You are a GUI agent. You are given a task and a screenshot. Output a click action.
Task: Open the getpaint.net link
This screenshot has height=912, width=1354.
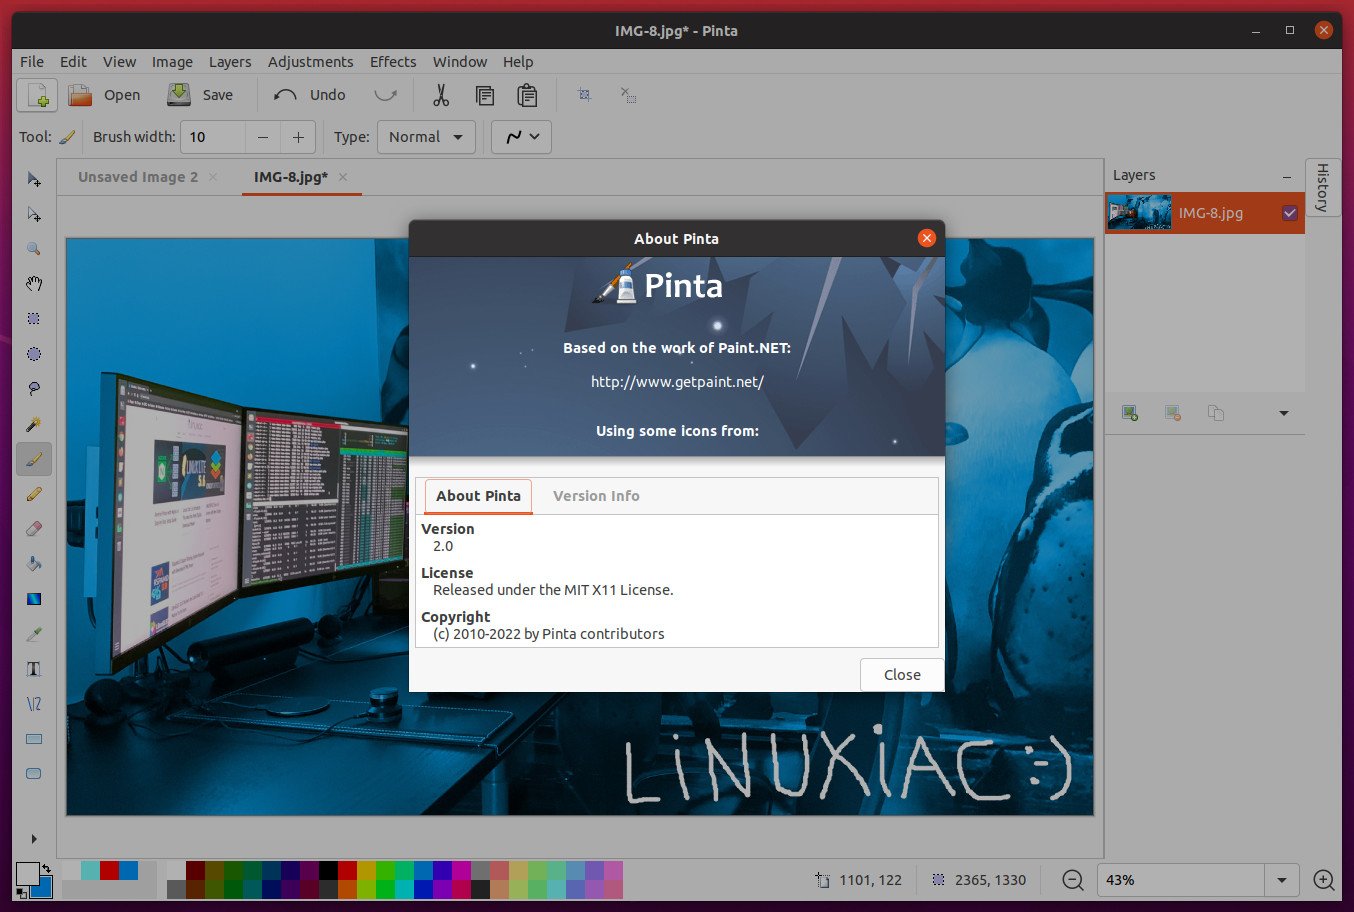coord(677,382)
